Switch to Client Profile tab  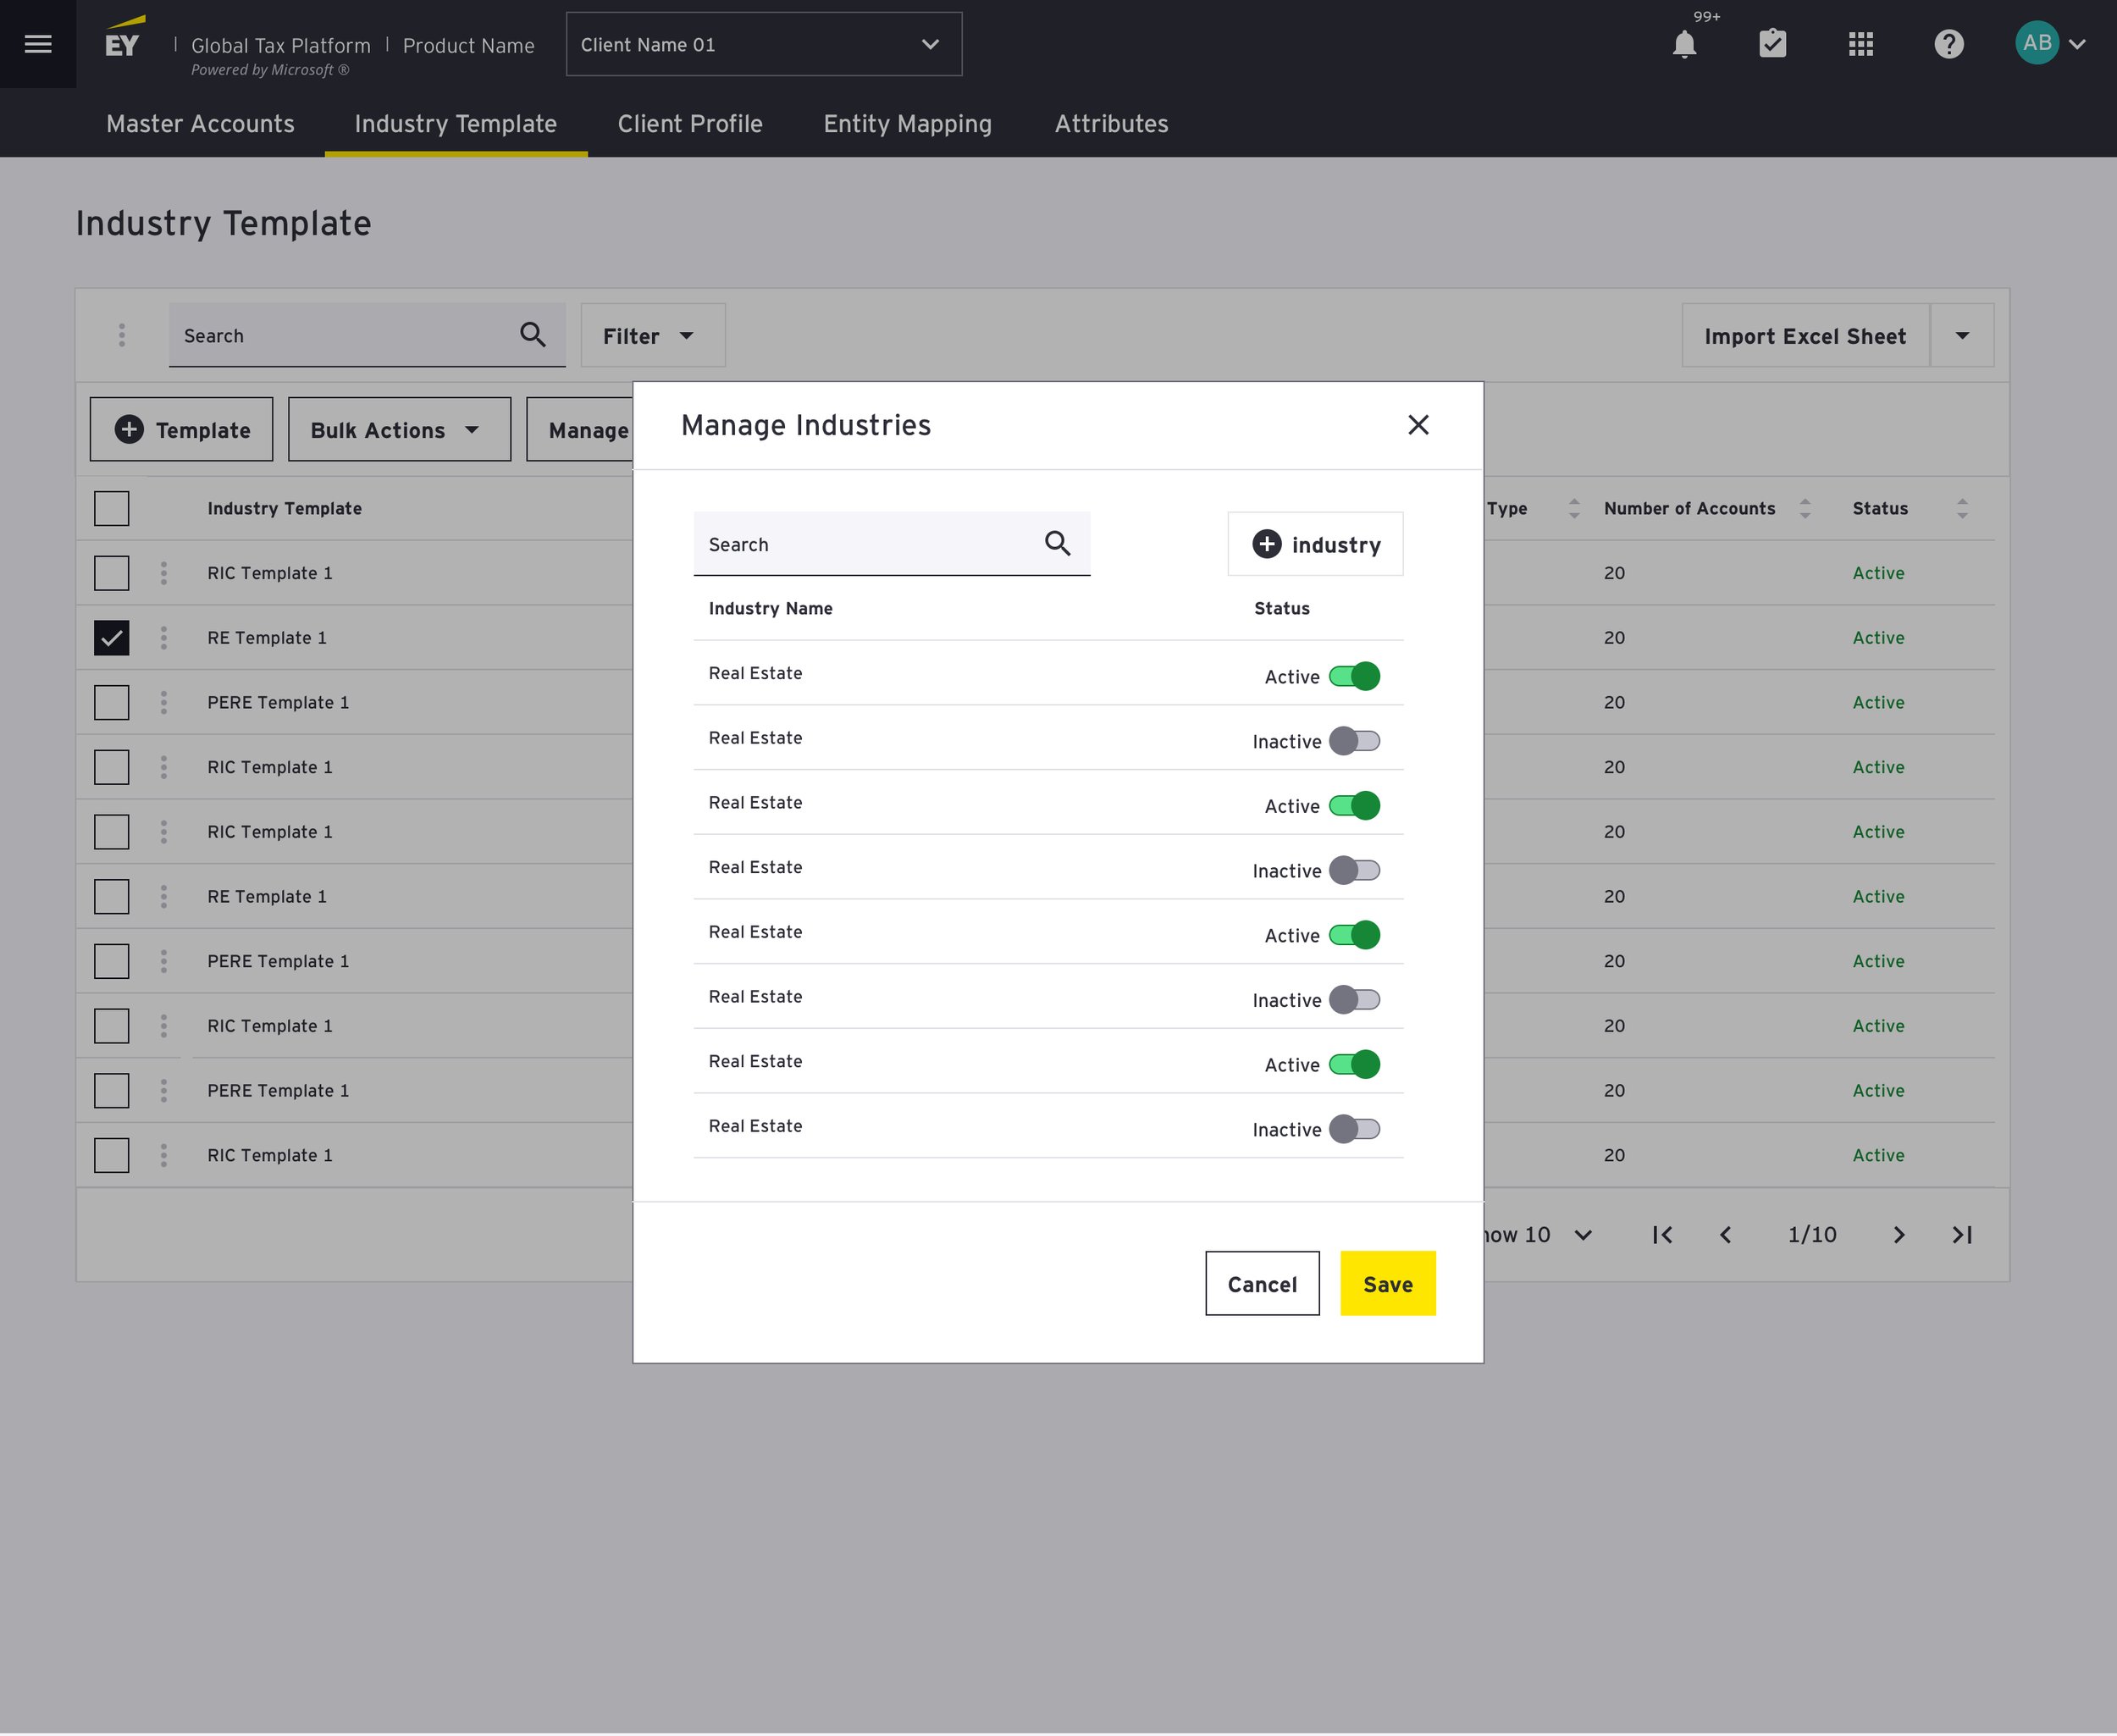690,124
